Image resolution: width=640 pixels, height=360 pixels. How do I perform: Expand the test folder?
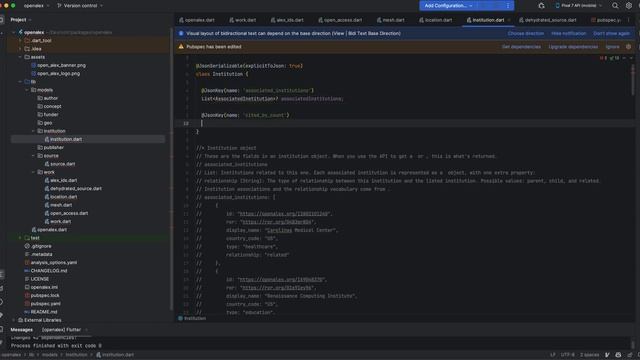coord(20,238)
